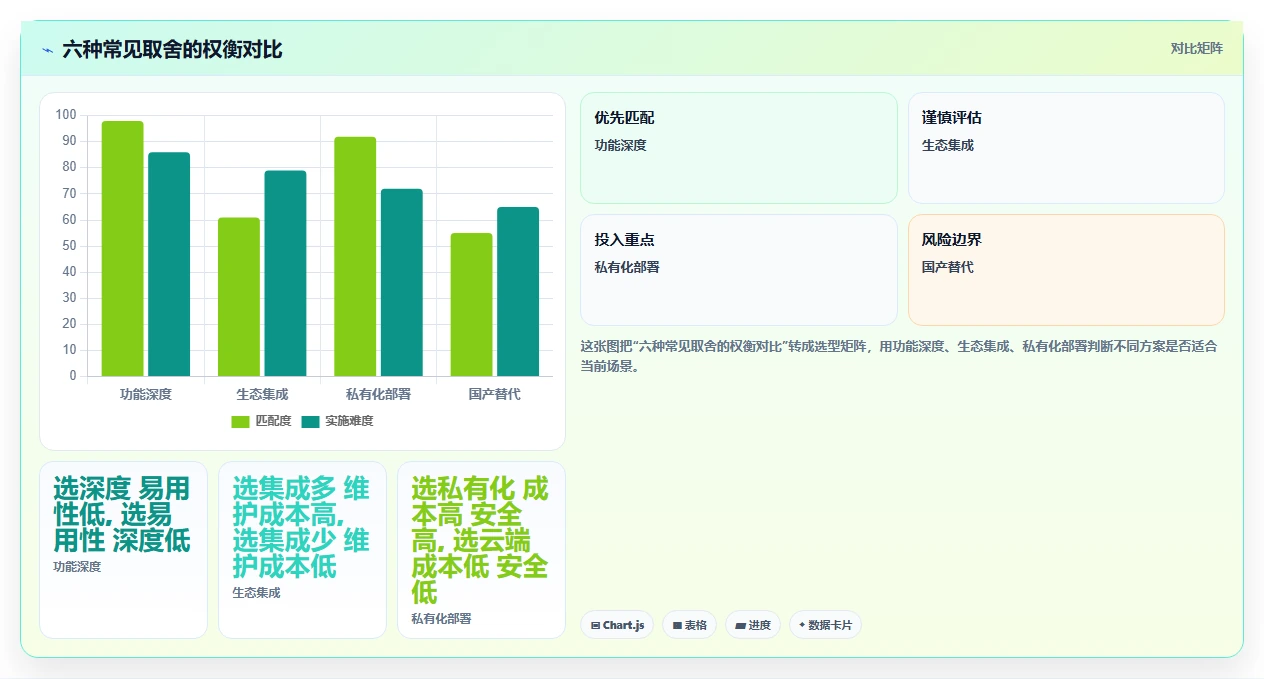The width and height of the screenshot is (1264, 679).
Task: Click 生态集成 text in 谨慎评估 card
Action: 948,145
